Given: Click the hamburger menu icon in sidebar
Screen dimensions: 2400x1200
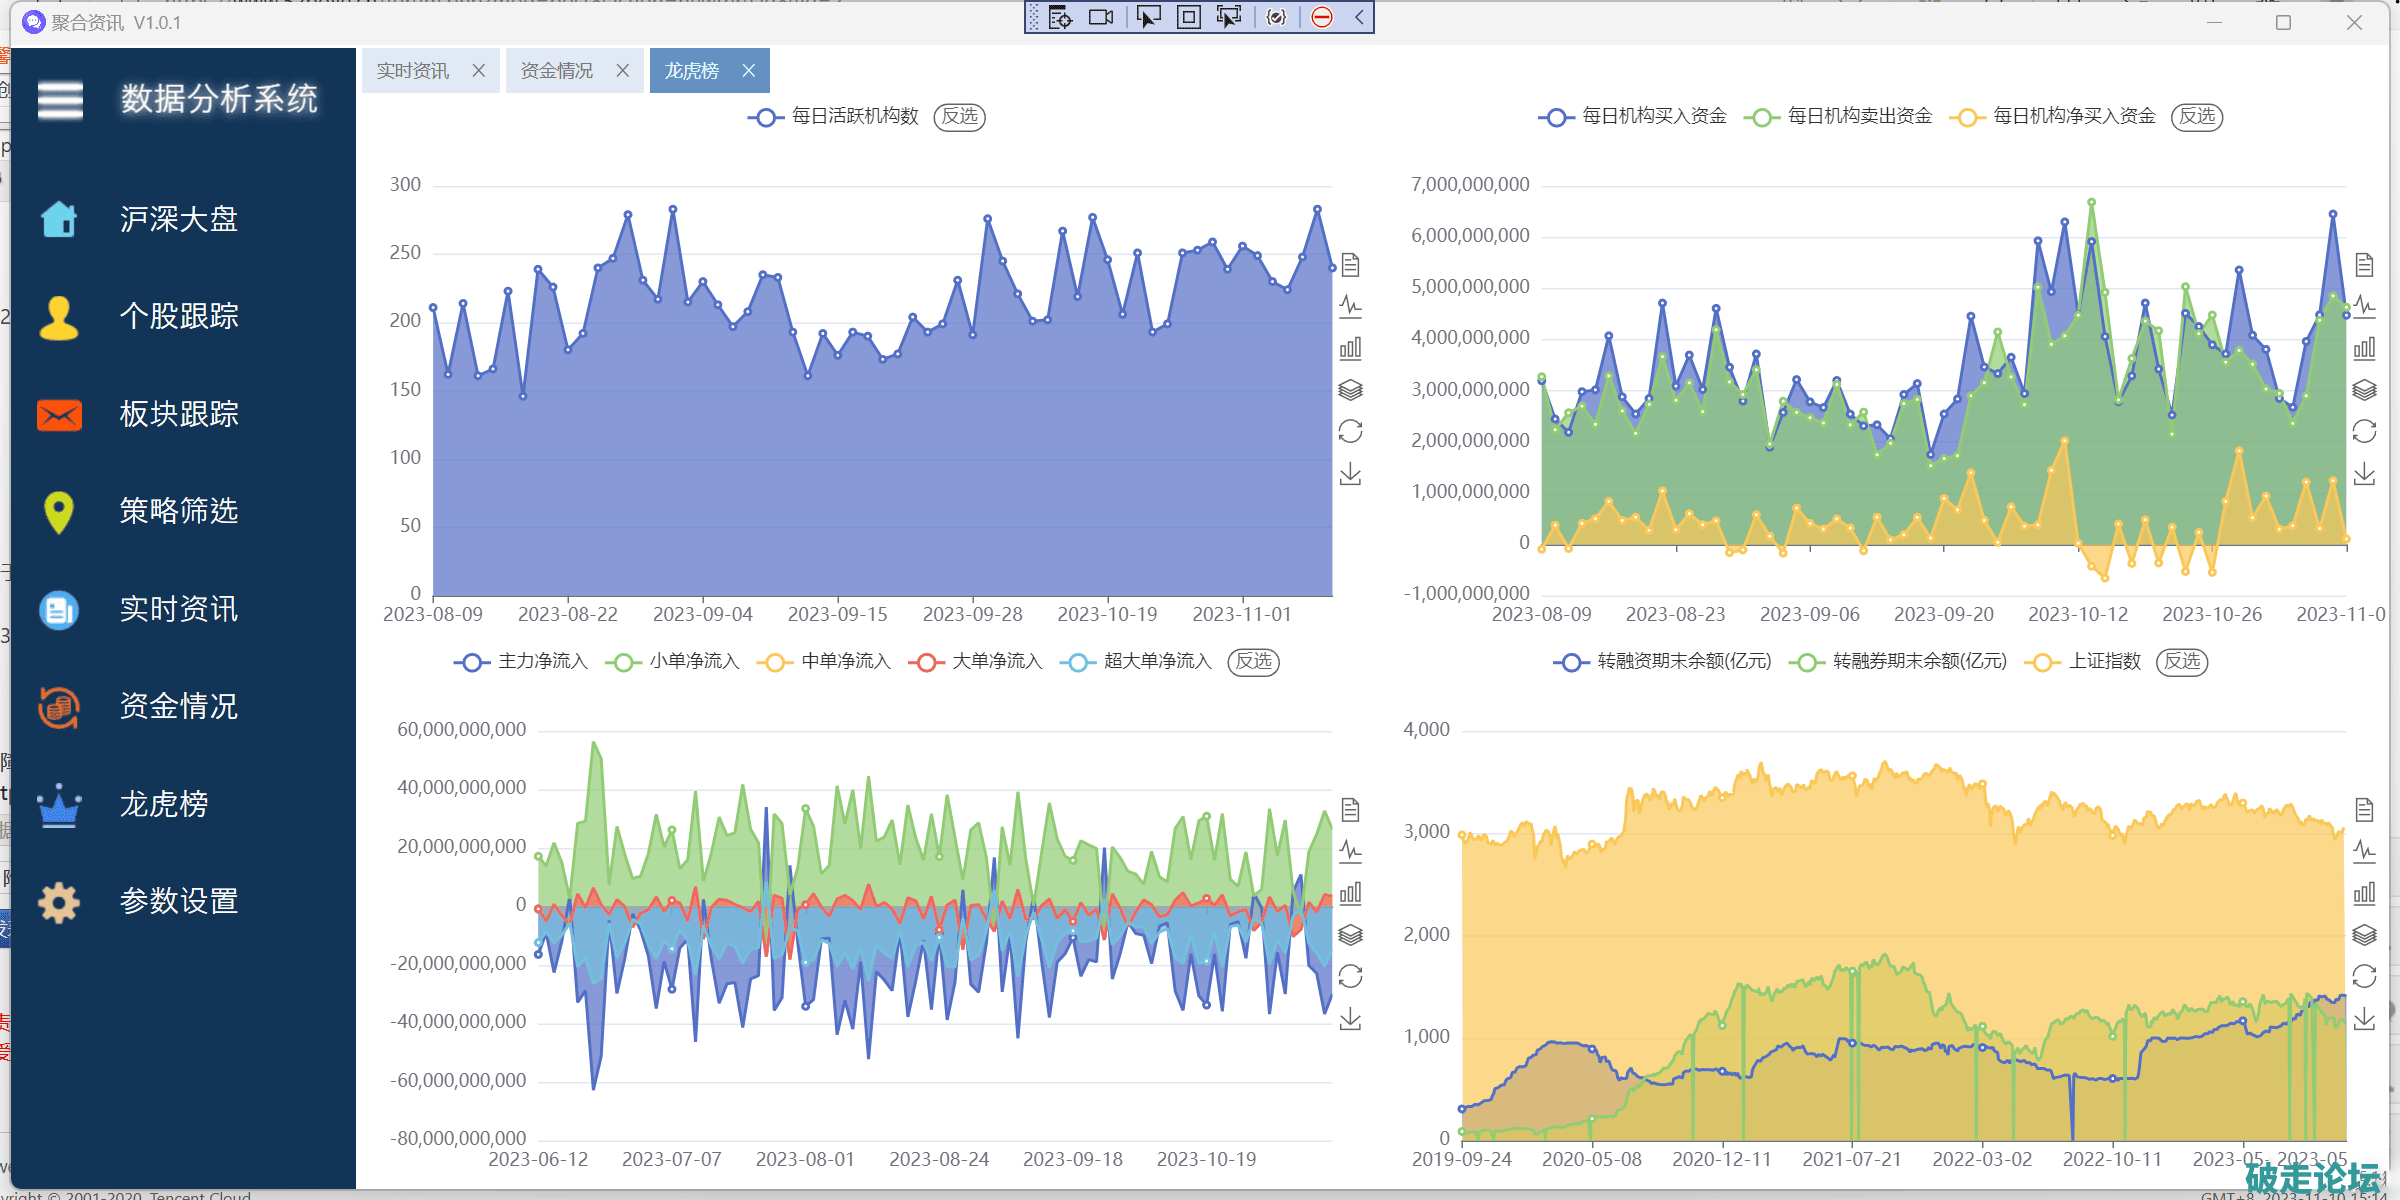Looking at the screenshot, I should pos(60,100).
